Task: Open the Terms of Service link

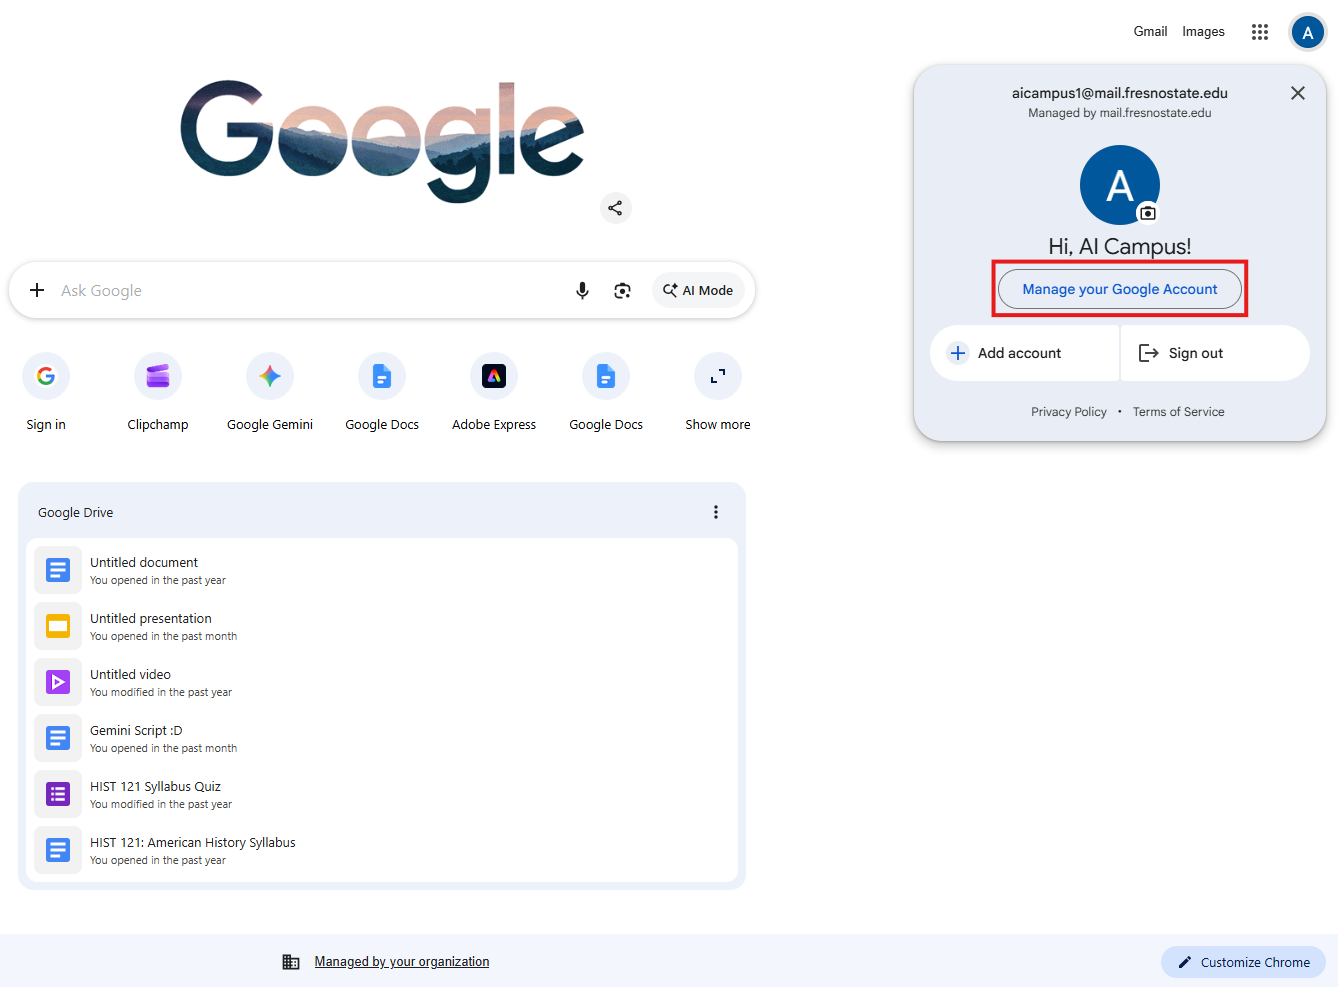Action: [1178, 412]
